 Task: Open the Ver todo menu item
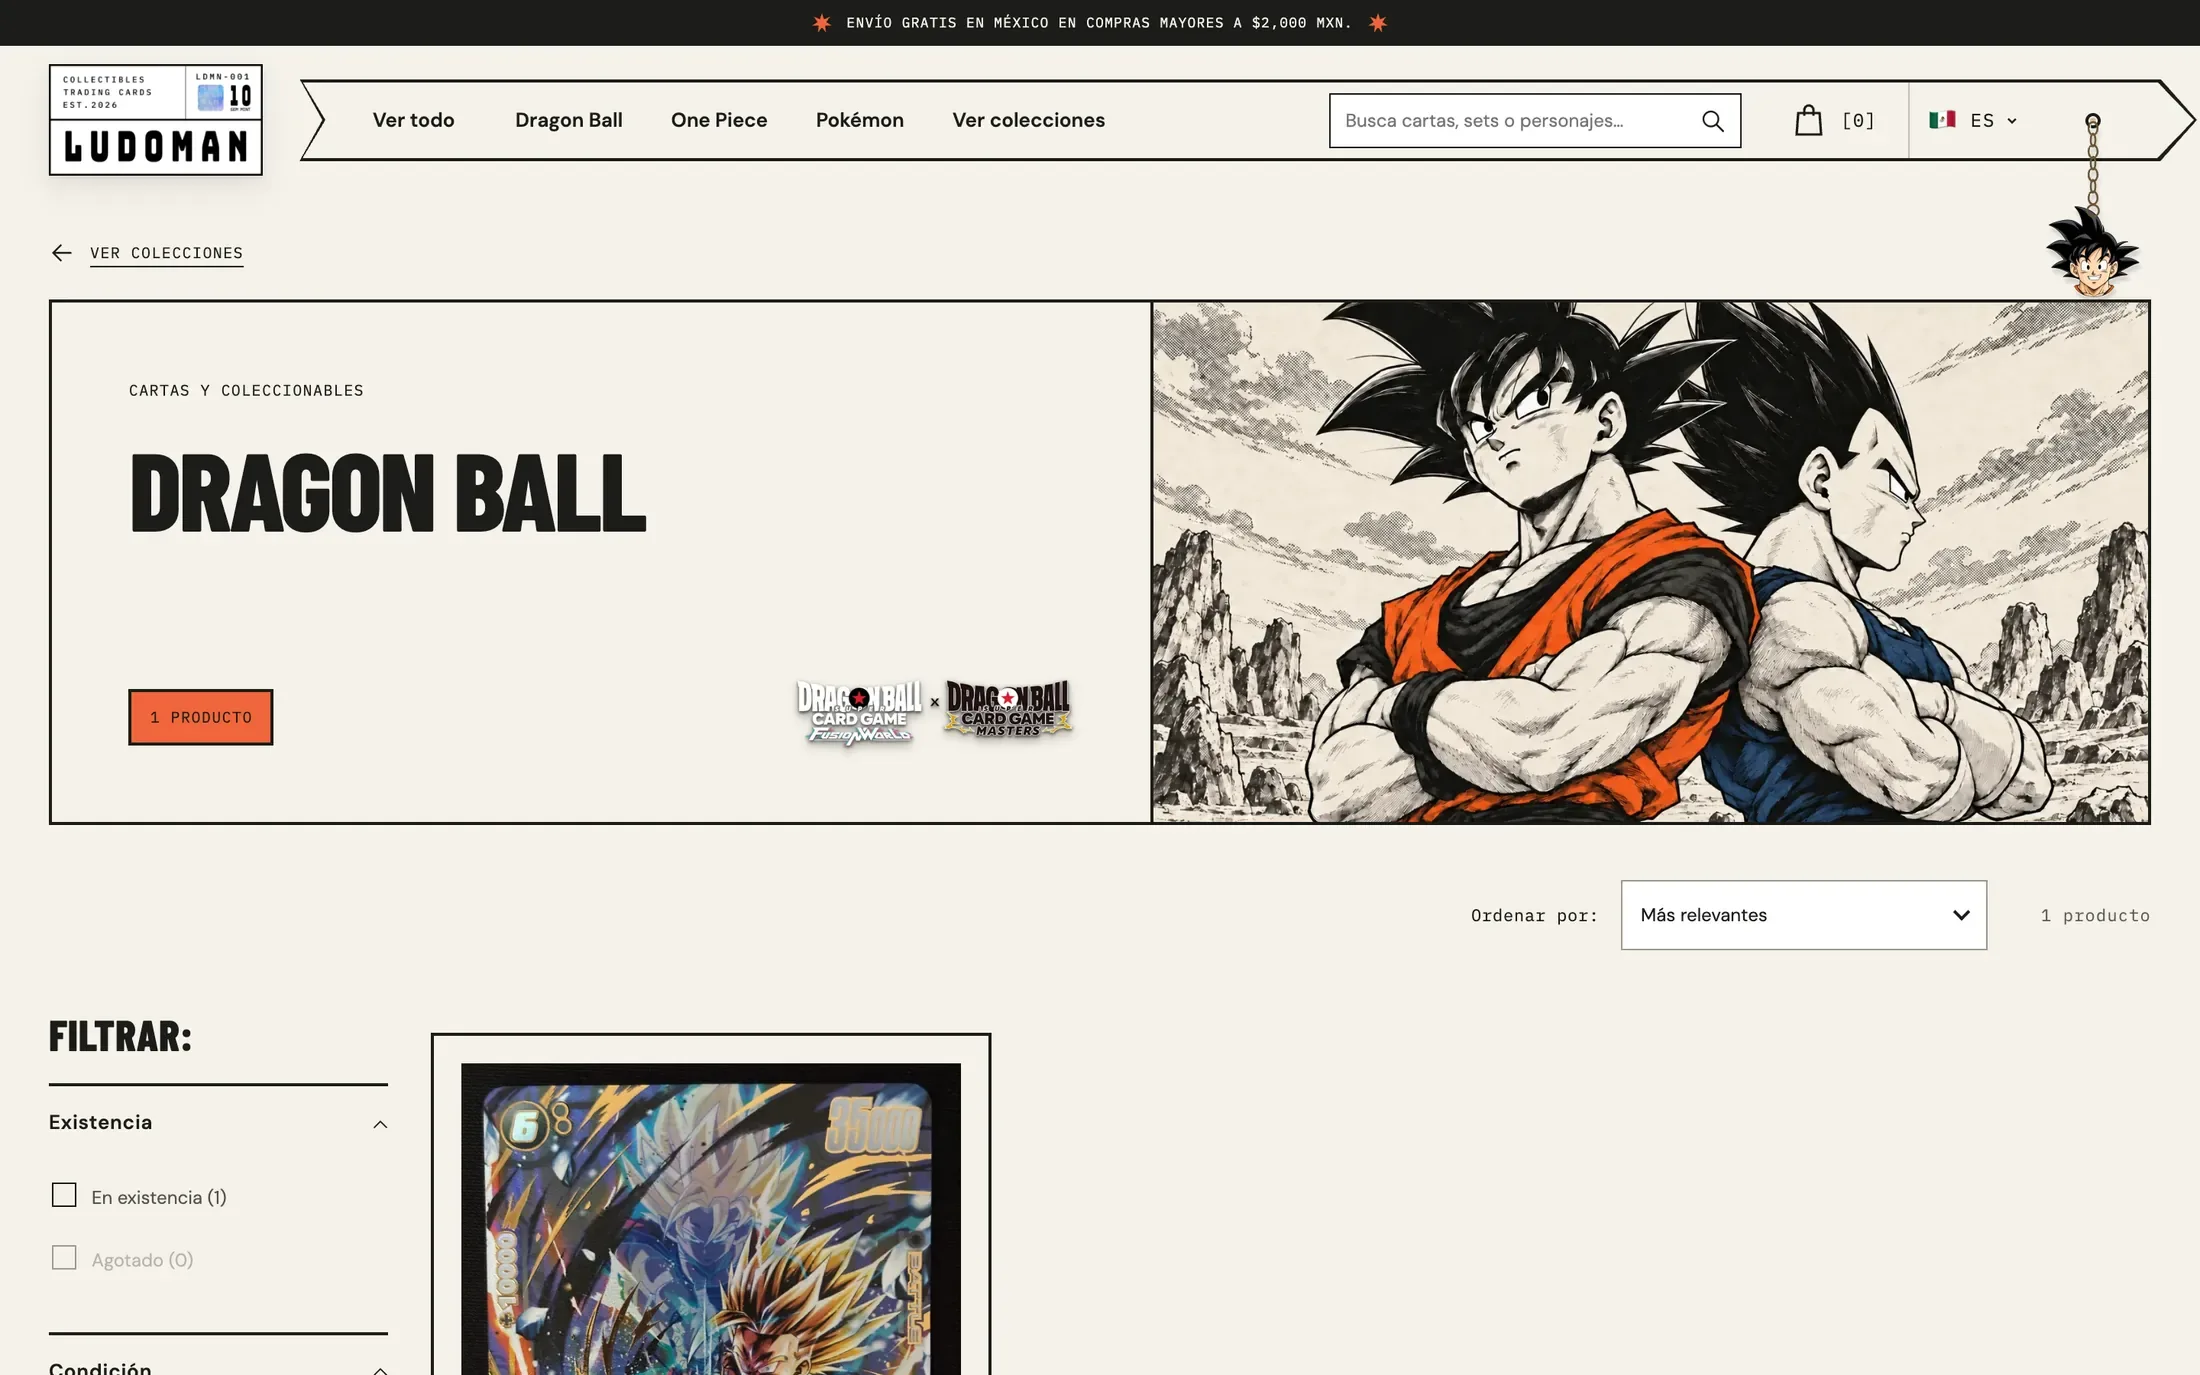[x=413, y=120]
